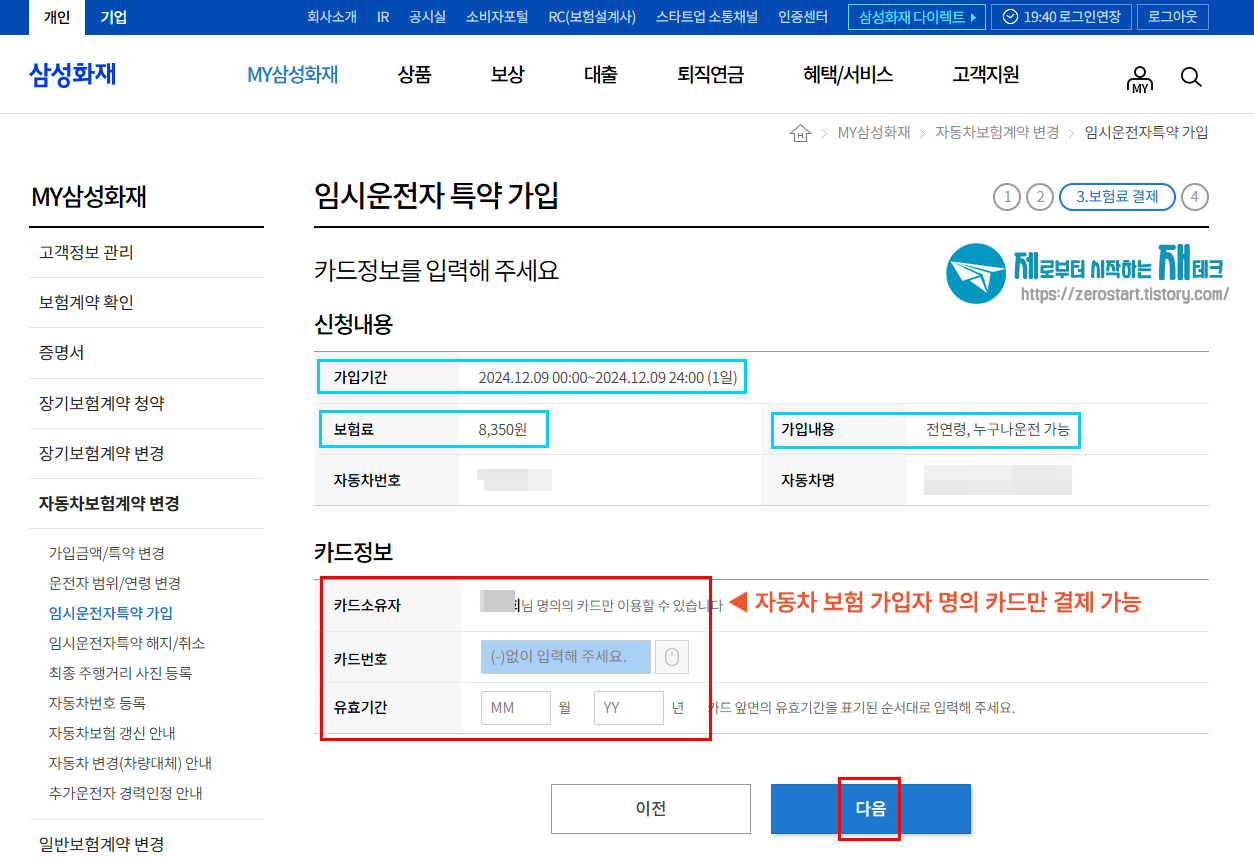
Task: Click the 이전 button
Action: click(651, 809)
